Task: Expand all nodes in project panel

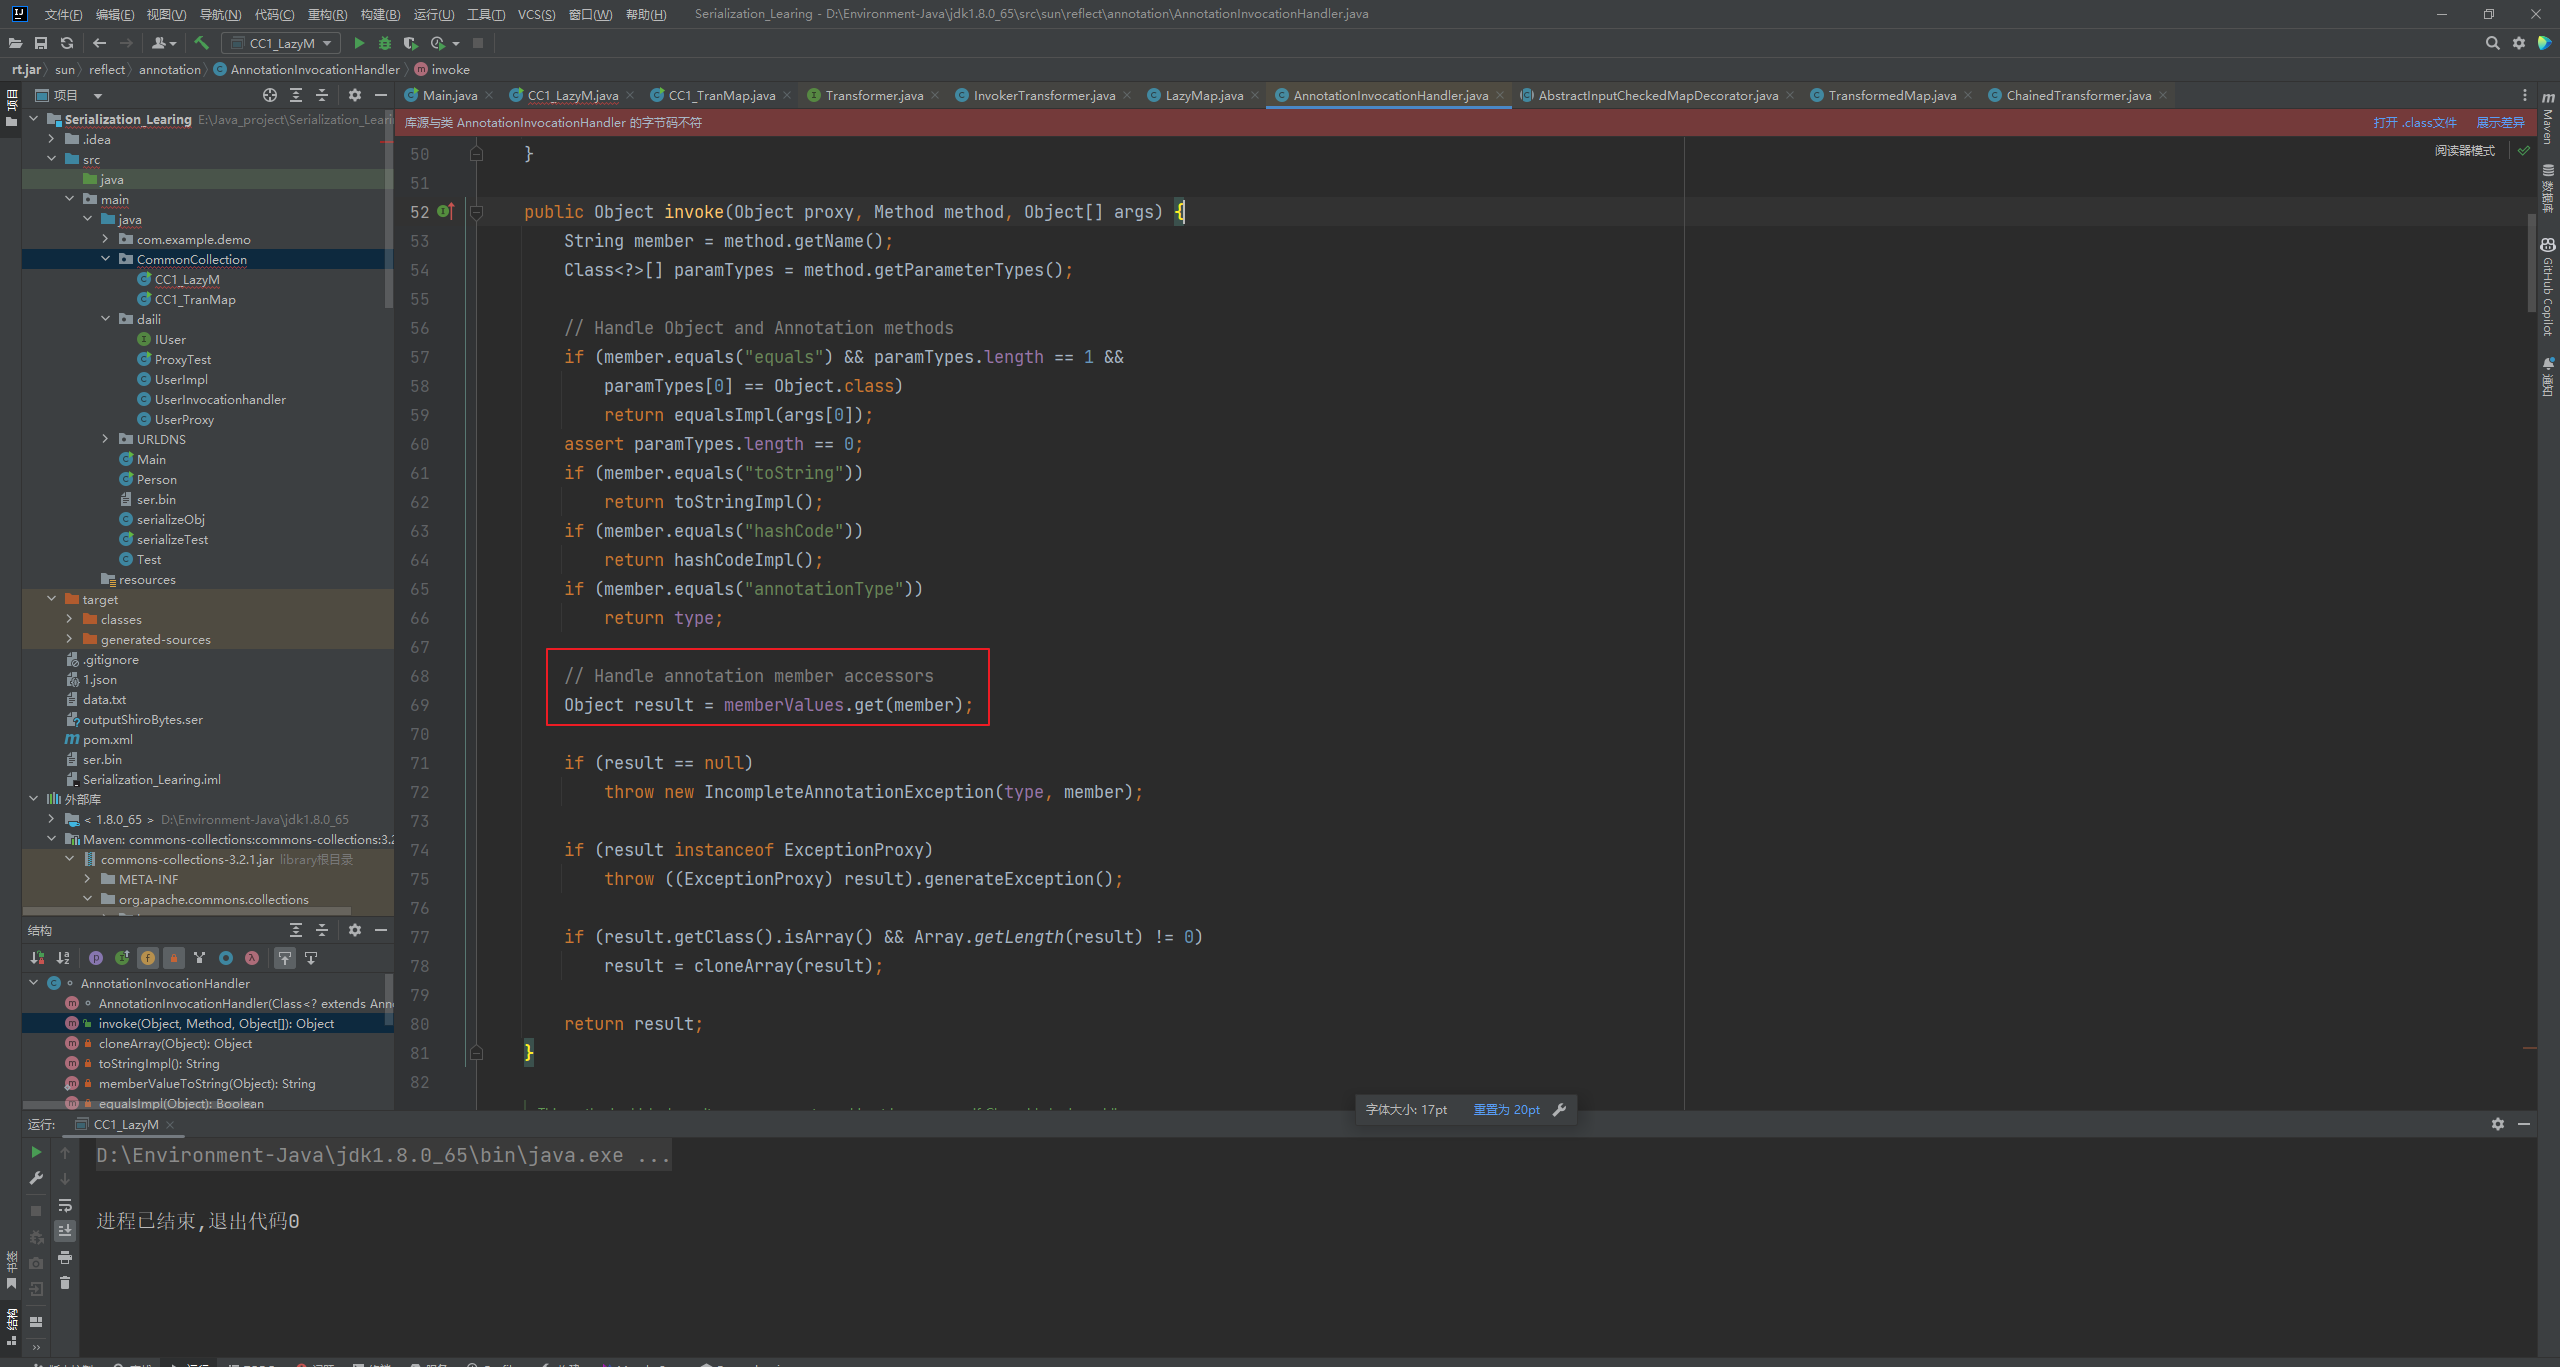Action: tap(296, 95)
